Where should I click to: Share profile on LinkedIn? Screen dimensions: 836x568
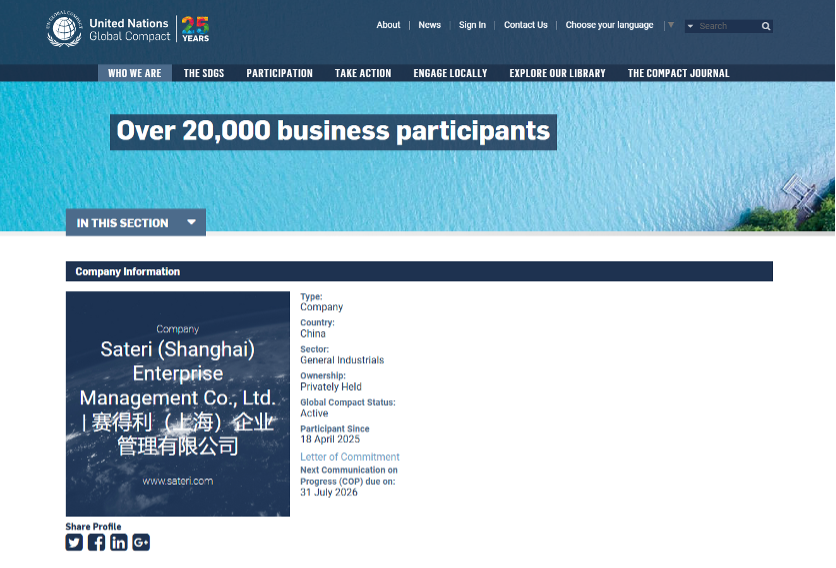point(119,542)
